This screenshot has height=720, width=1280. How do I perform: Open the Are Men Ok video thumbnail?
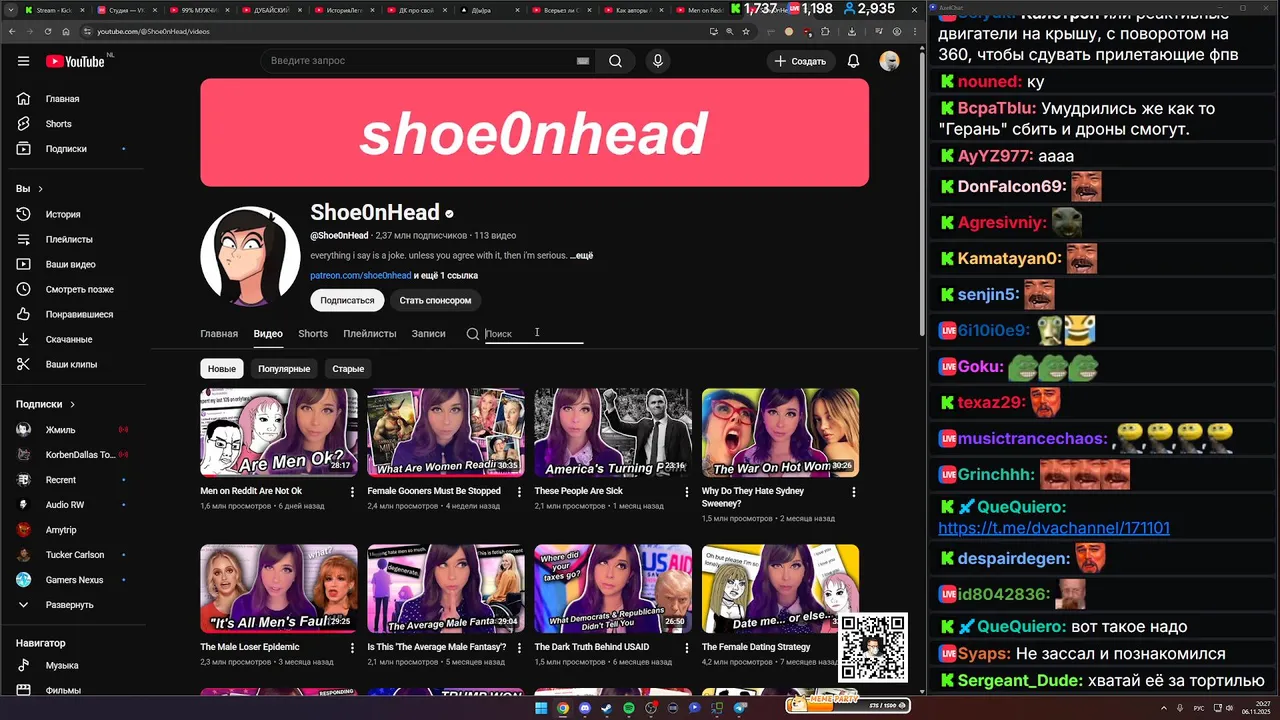point(279,433)
